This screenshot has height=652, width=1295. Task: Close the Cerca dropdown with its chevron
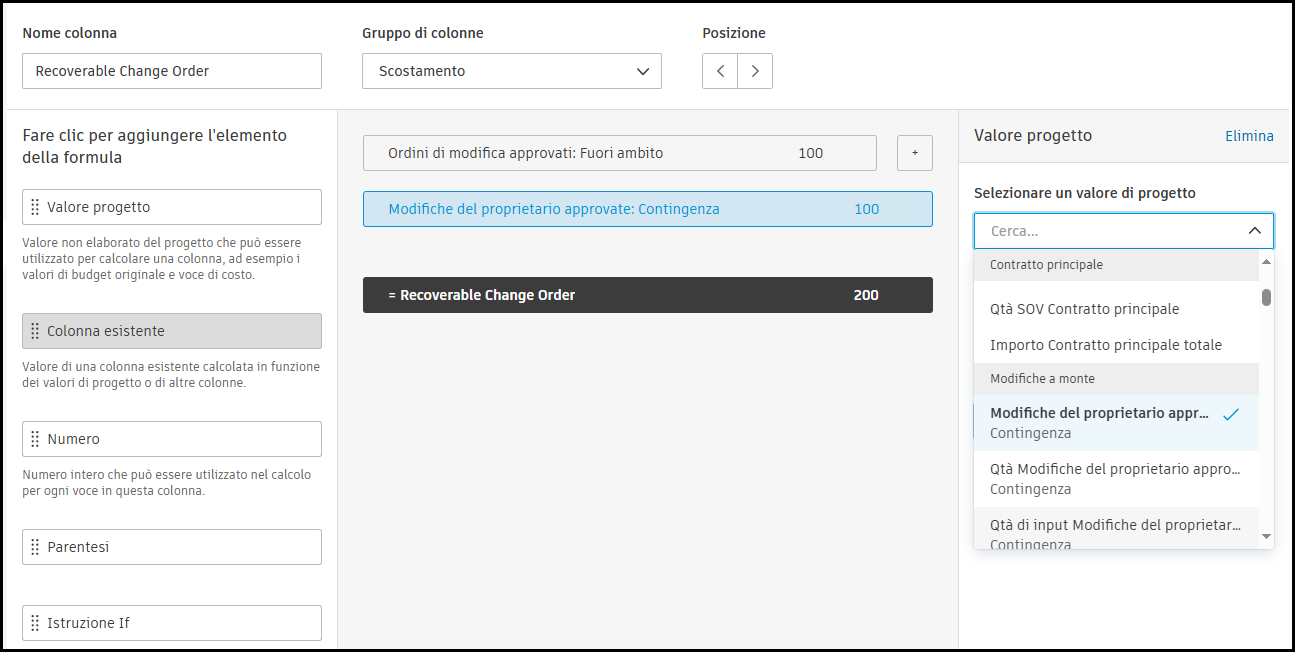pyautogui.click(x=1255, y=230)
